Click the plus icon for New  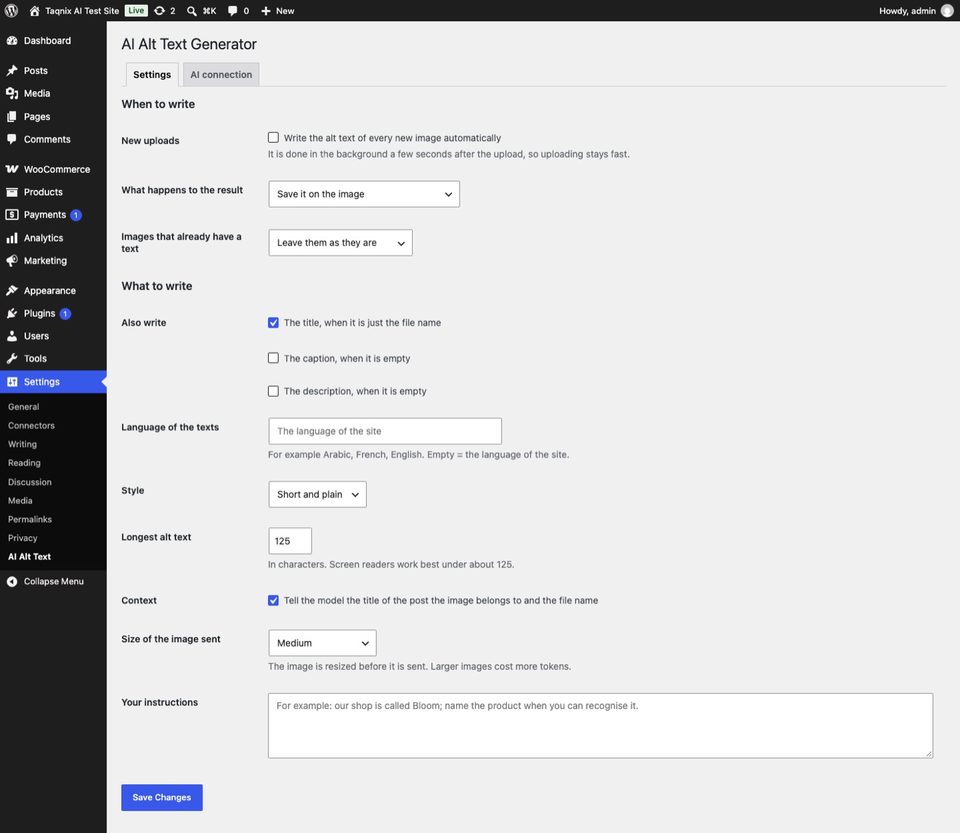click(x=266, y=10)
